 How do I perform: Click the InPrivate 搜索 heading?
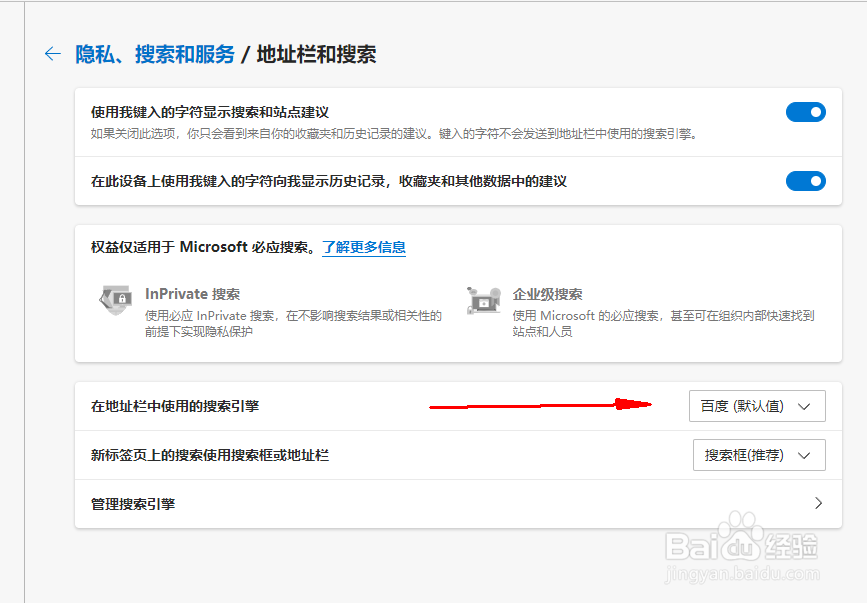(192, 294)
